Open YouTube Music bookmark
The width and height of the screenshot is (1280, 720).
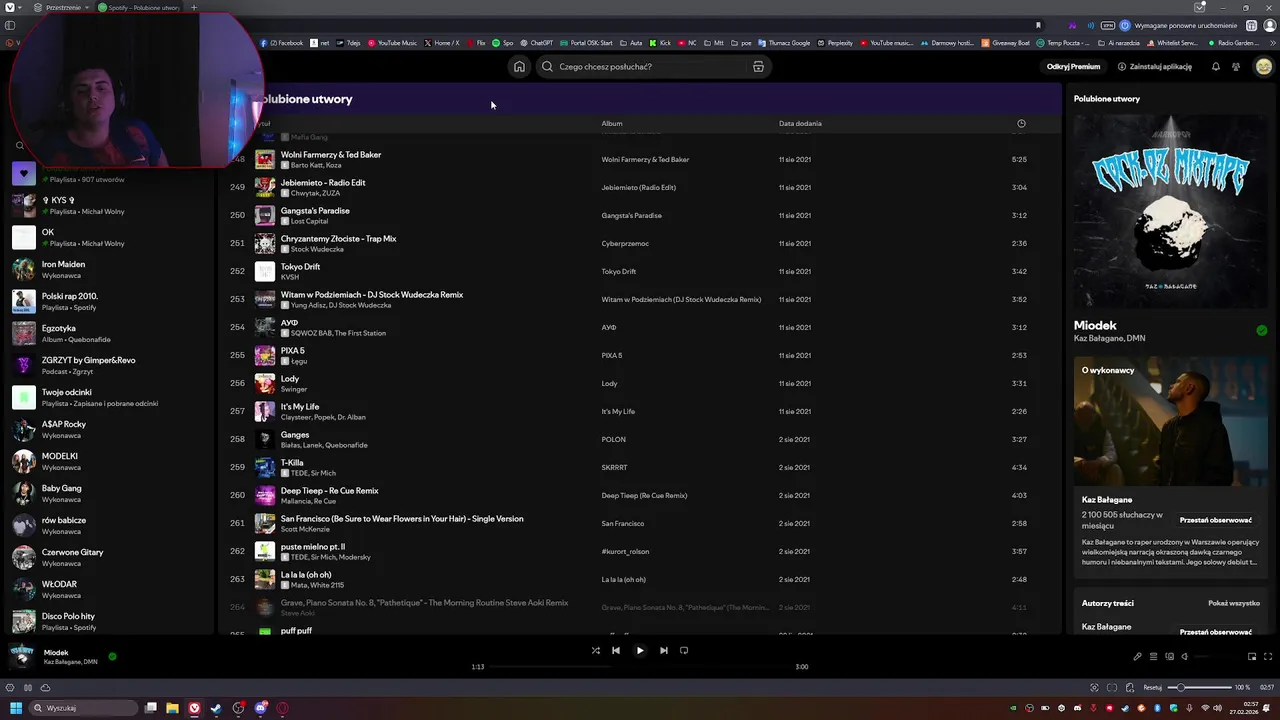pyautogui.click(x=392, y=43)
